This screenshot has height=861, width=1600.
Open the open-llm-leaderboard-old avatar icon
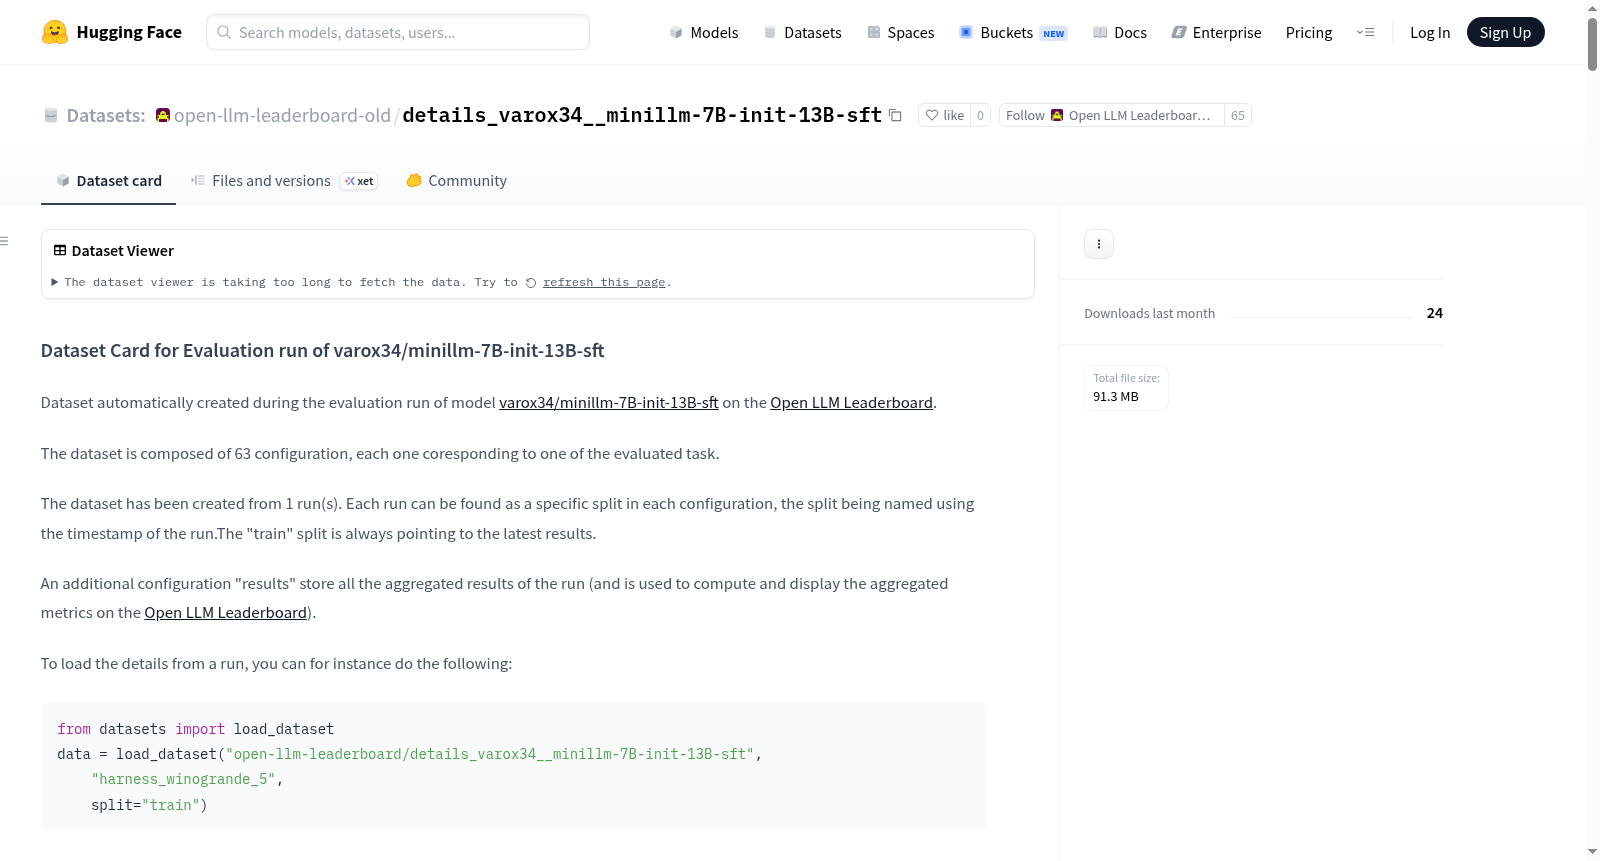163,115
